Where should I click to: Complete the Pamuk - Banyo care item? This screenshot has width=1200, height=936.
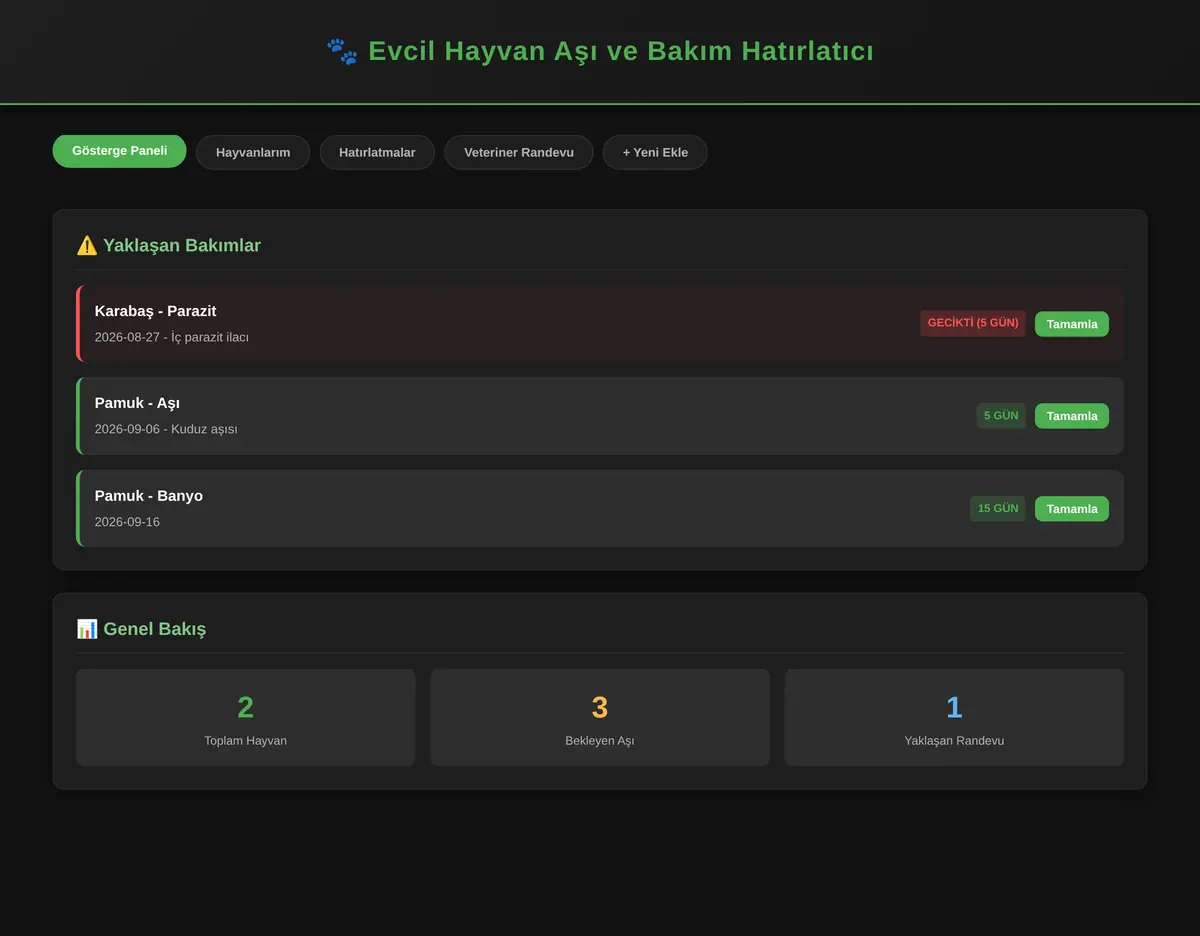(x=1072, y=509)
